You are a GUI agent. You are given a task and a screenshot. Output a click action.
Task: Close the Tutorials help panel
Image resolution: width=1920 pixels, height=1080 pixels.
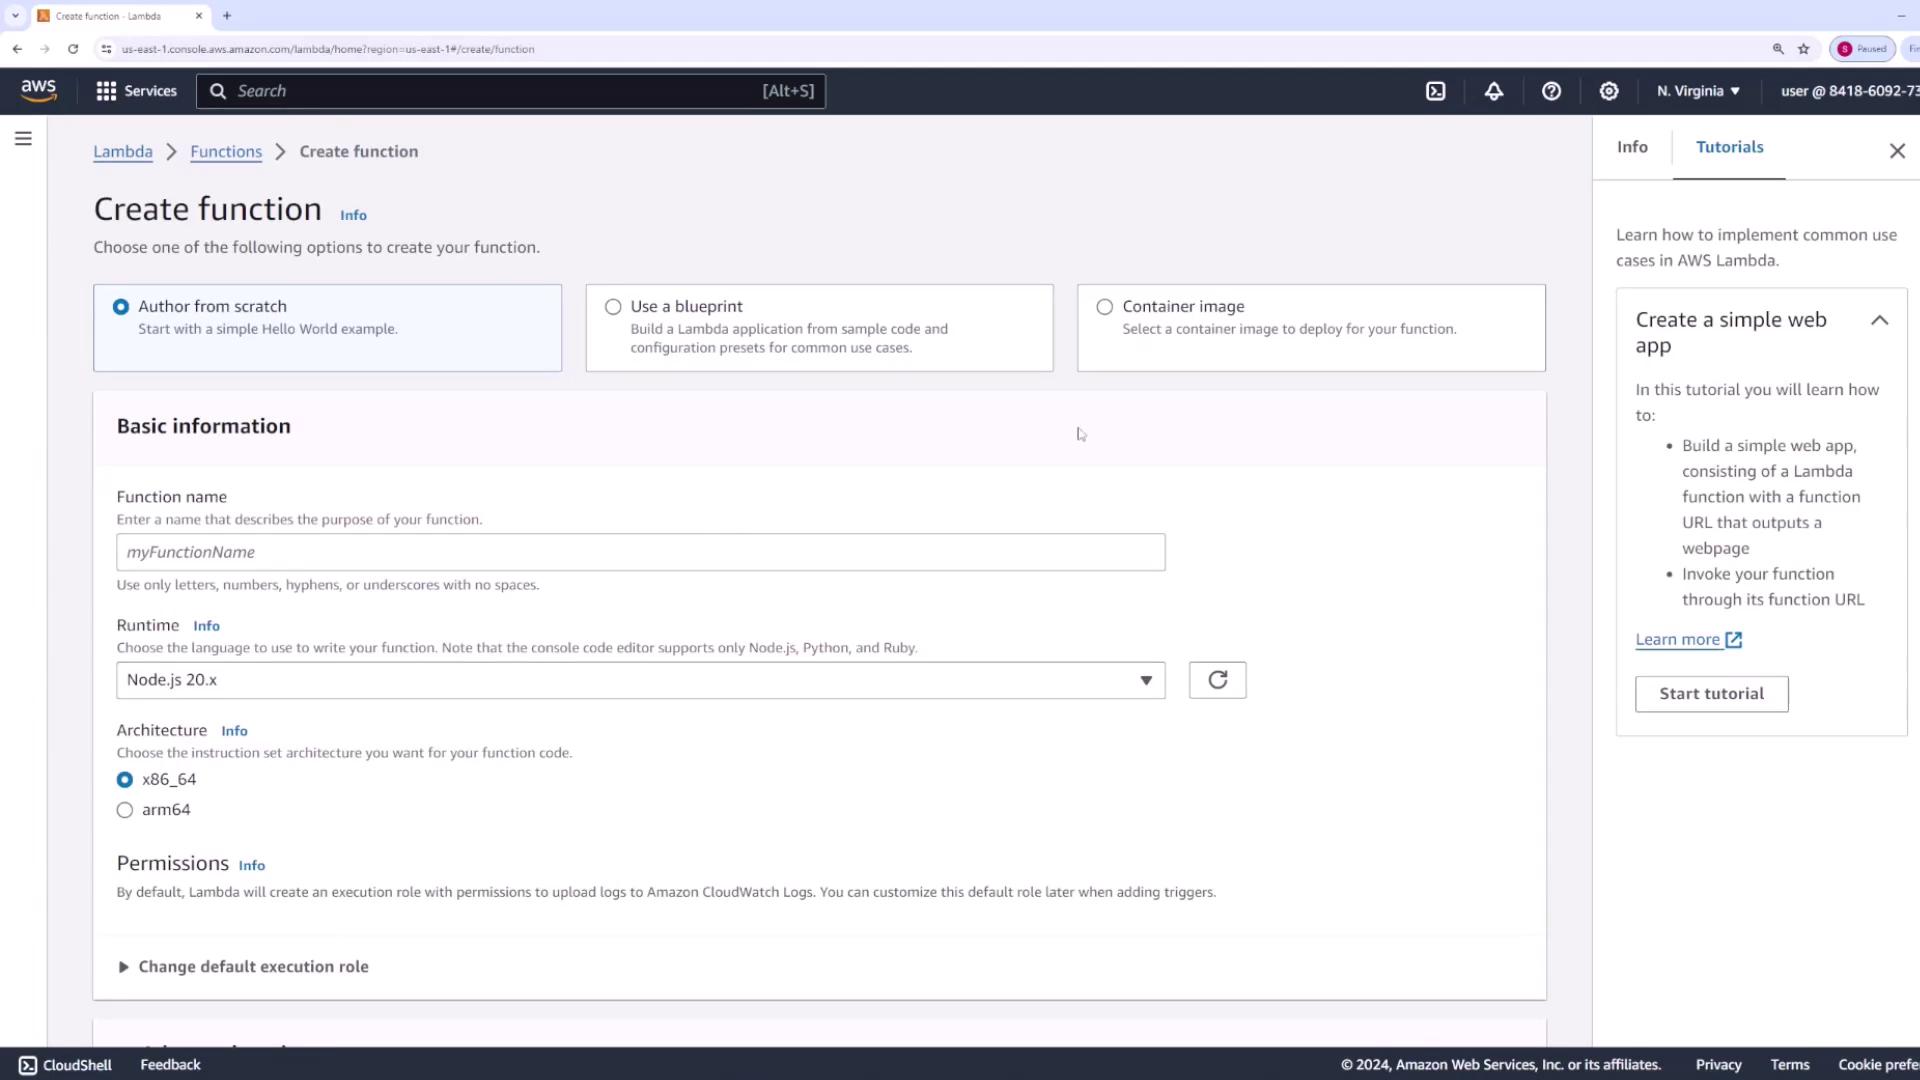click(1897, 151)
